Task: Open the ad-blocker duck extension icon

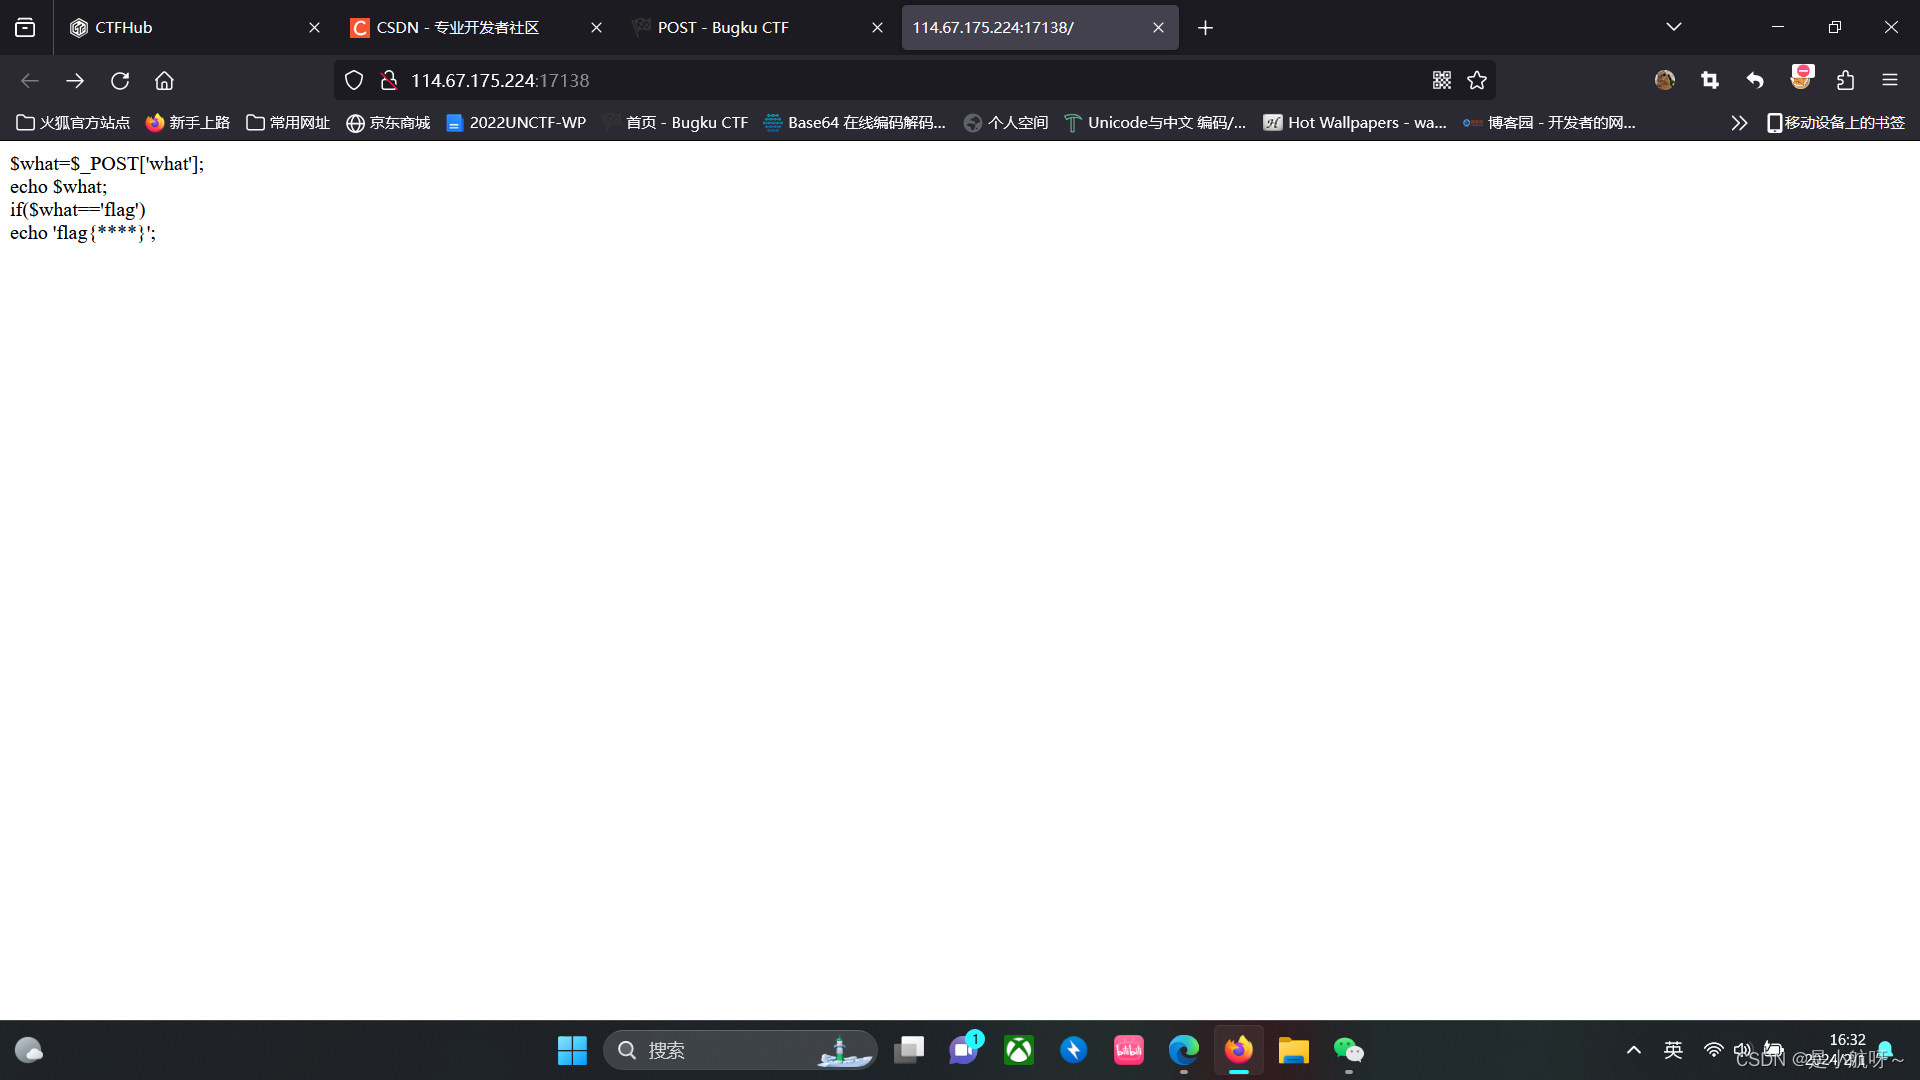Action: (x=1801, y=80)
